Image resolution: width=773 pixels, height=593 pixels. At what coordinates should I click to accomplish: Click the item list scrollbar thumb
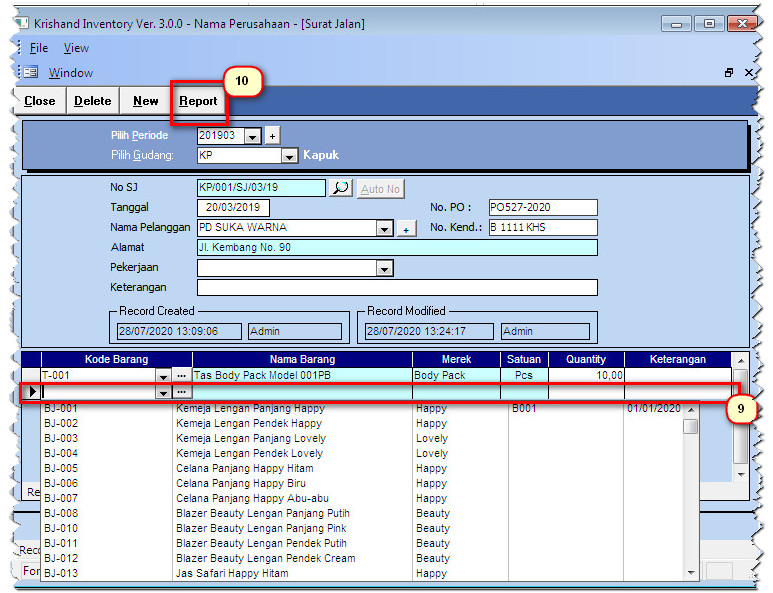(x=691, y=426)
